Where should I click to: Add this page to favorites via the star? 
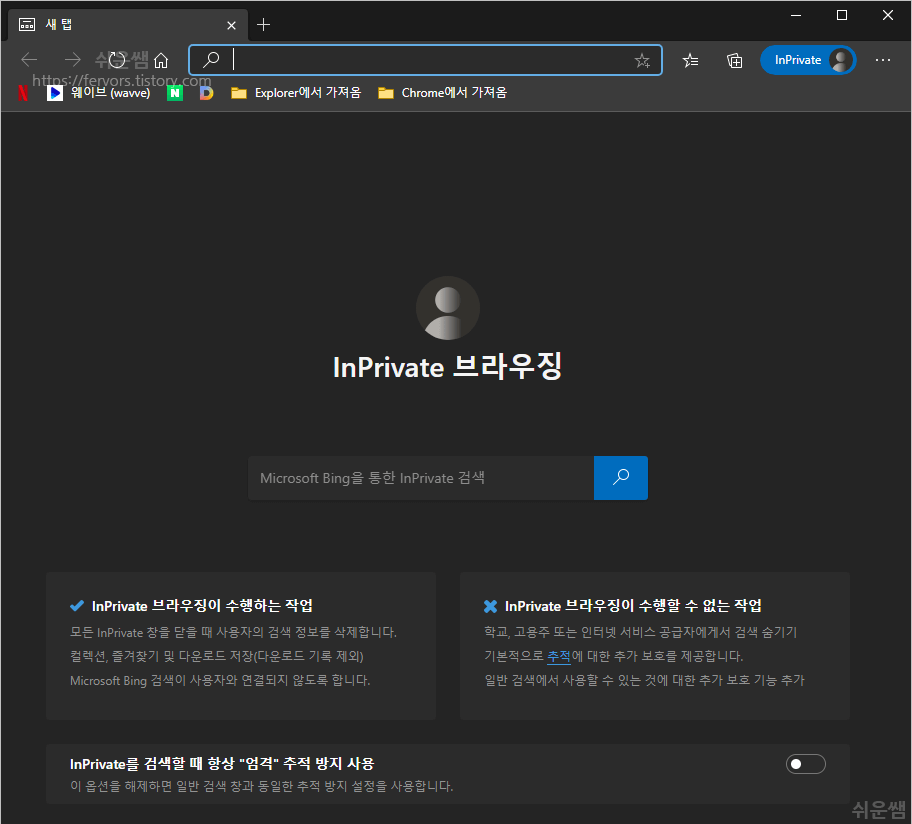642,60
